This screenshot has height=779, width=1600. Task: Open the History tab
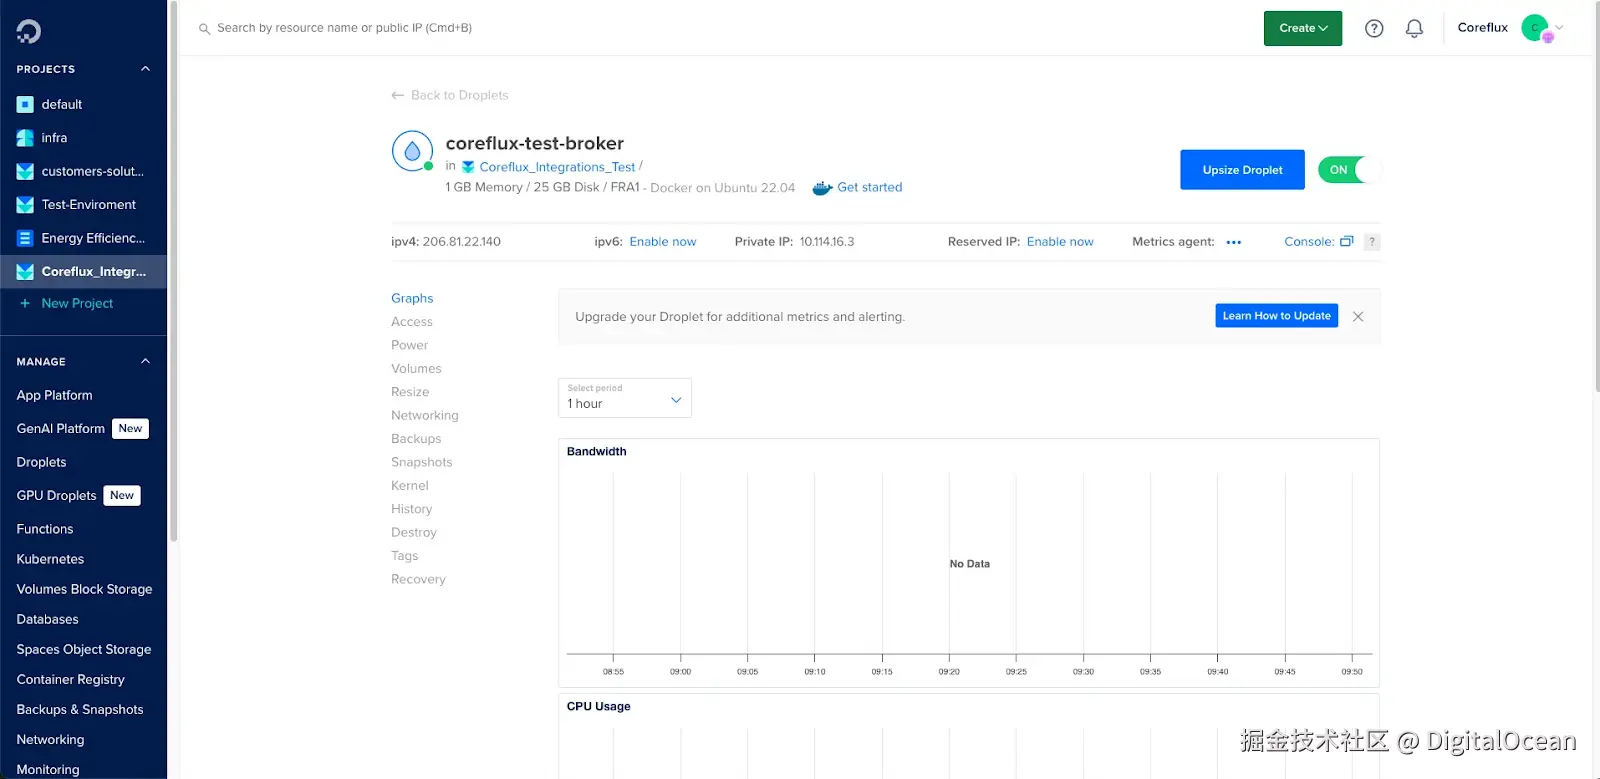click(412, 509)
